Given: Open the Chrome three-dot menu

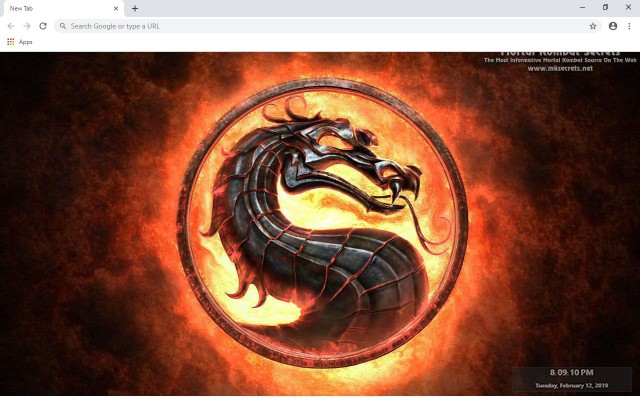Looking at the screenshot, I should (x=629, y=26).
